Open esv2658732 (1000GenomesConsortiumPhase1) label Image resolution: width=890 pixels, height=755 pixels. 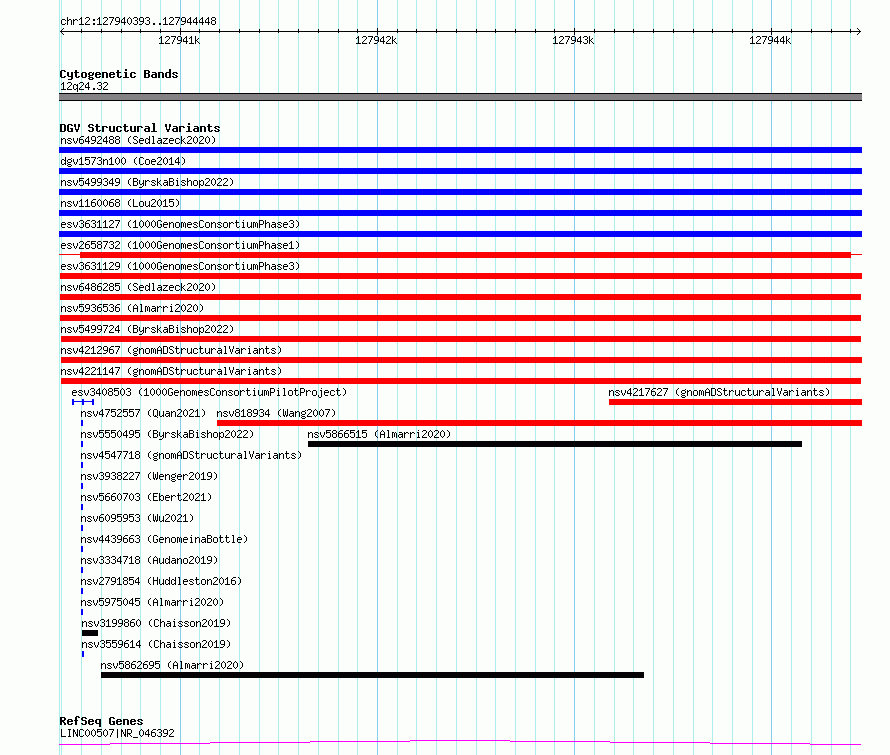[180, 245]
